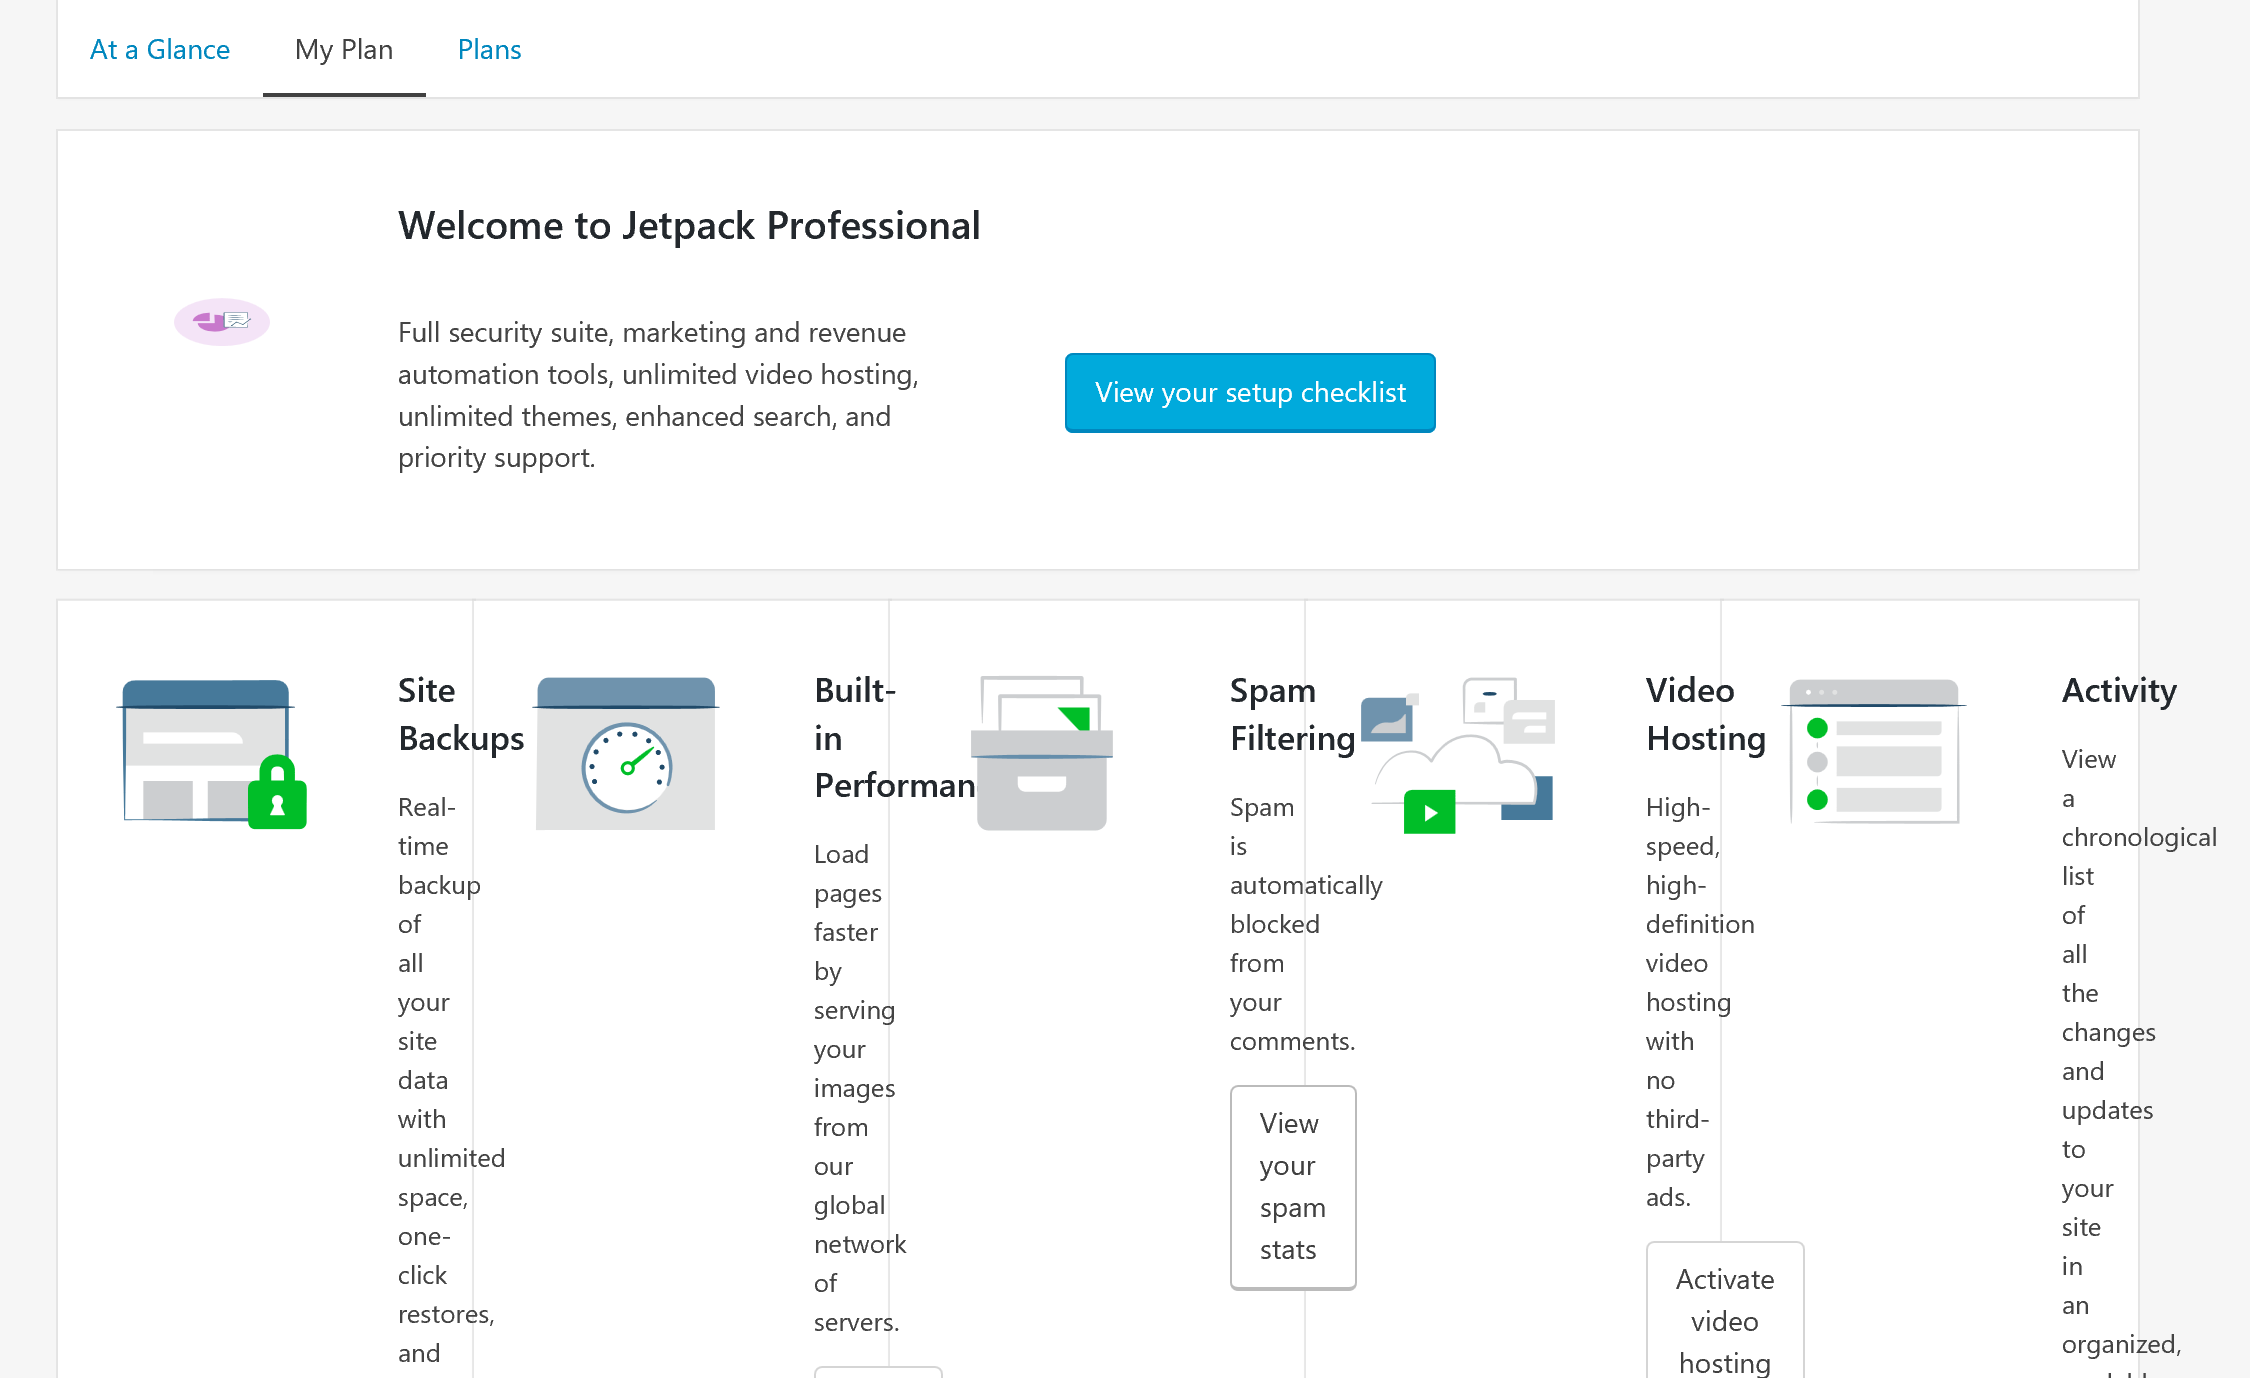The image size is (2250, 1378).
Task: Click "Activate video hosting"
Action: [1724, 1321]
